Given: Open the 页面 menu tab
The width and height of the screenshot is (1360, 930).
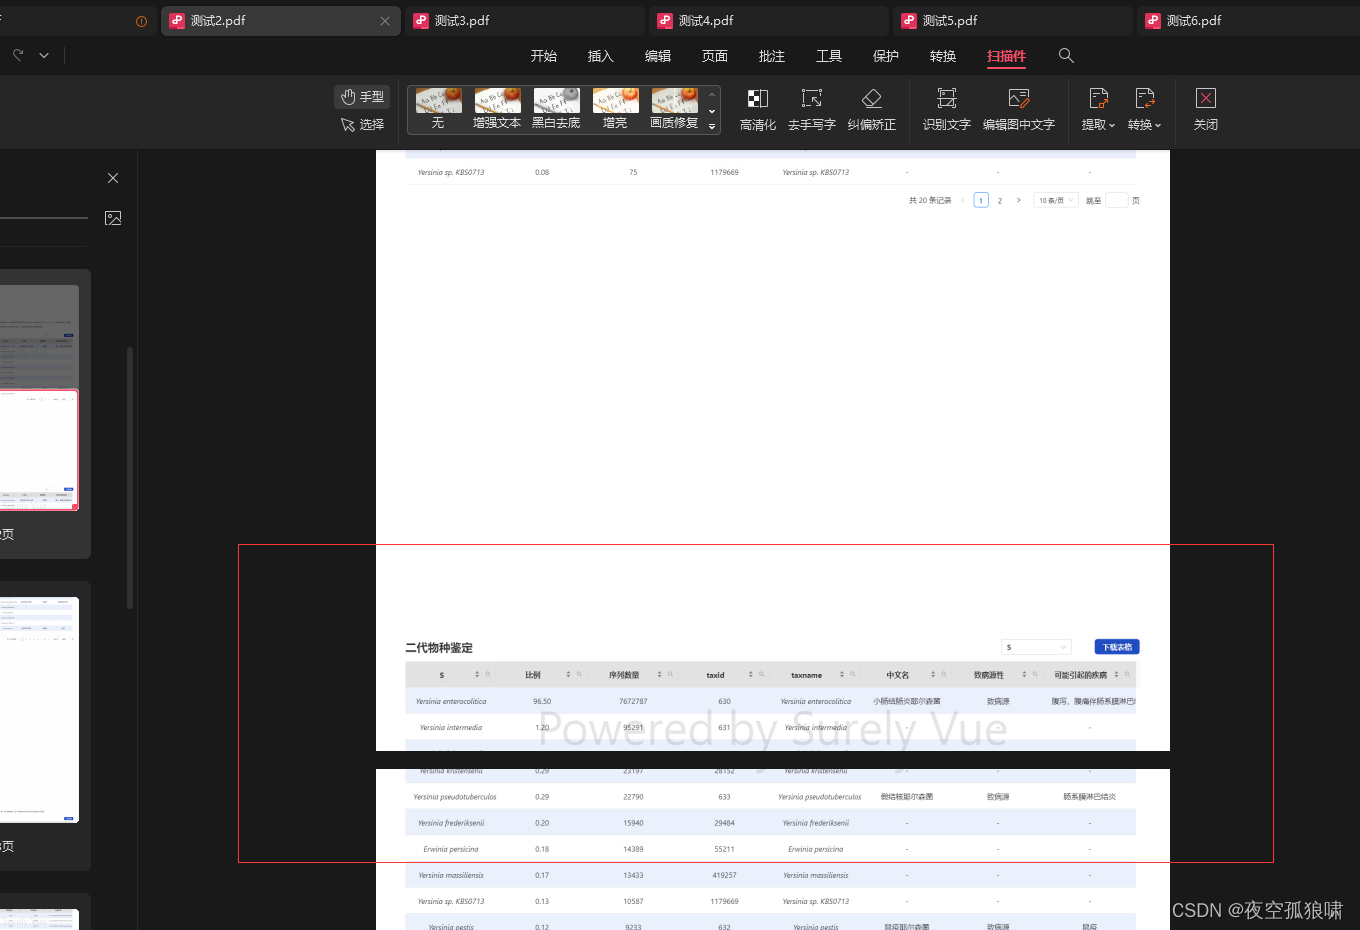Looking at the screenshot, I should 714,56.
